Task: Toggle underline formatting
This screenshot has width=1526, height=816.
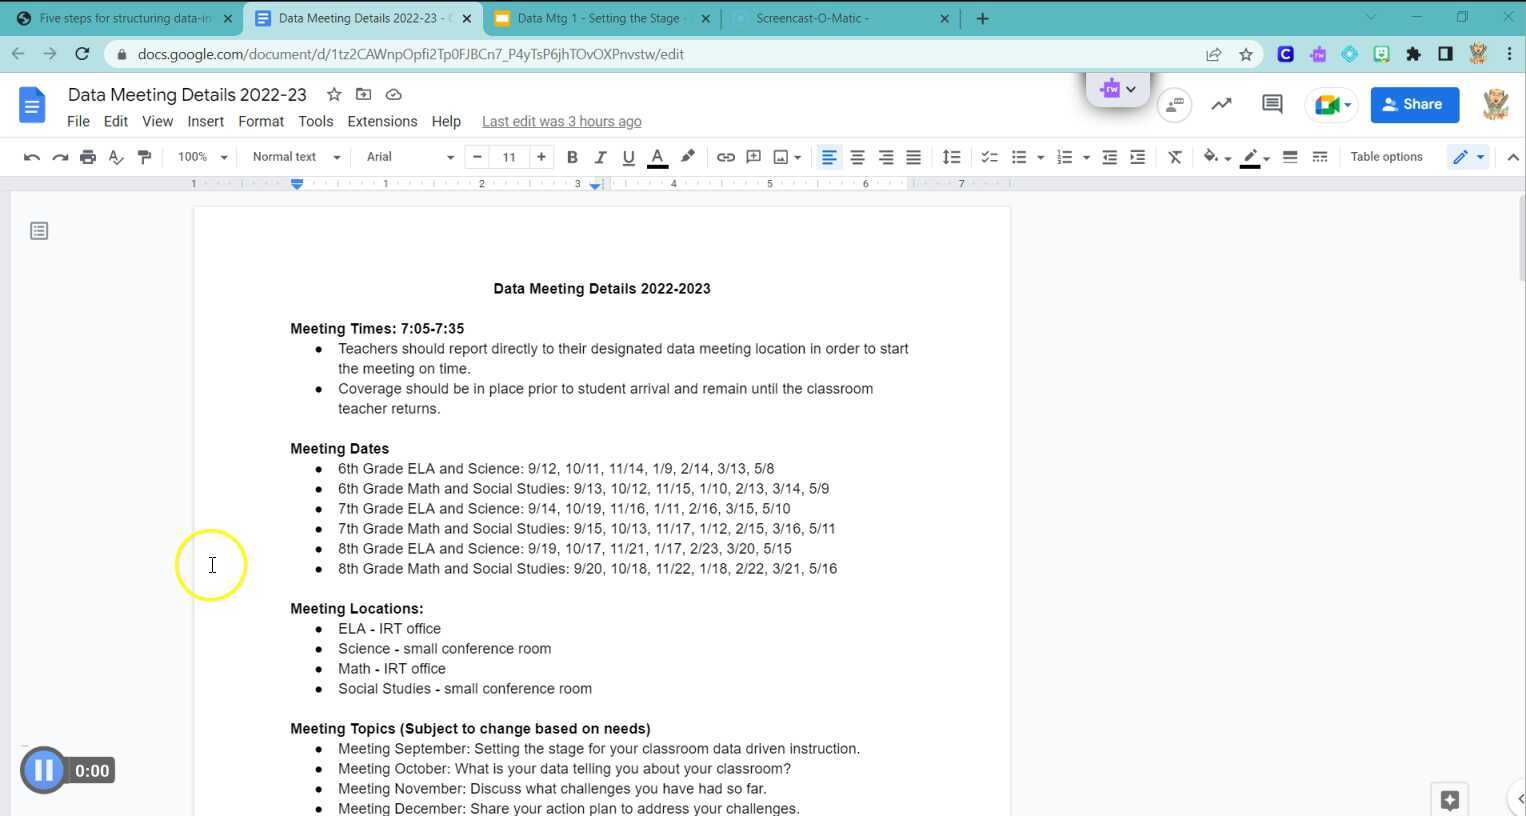Action: (x=628, y=157)
